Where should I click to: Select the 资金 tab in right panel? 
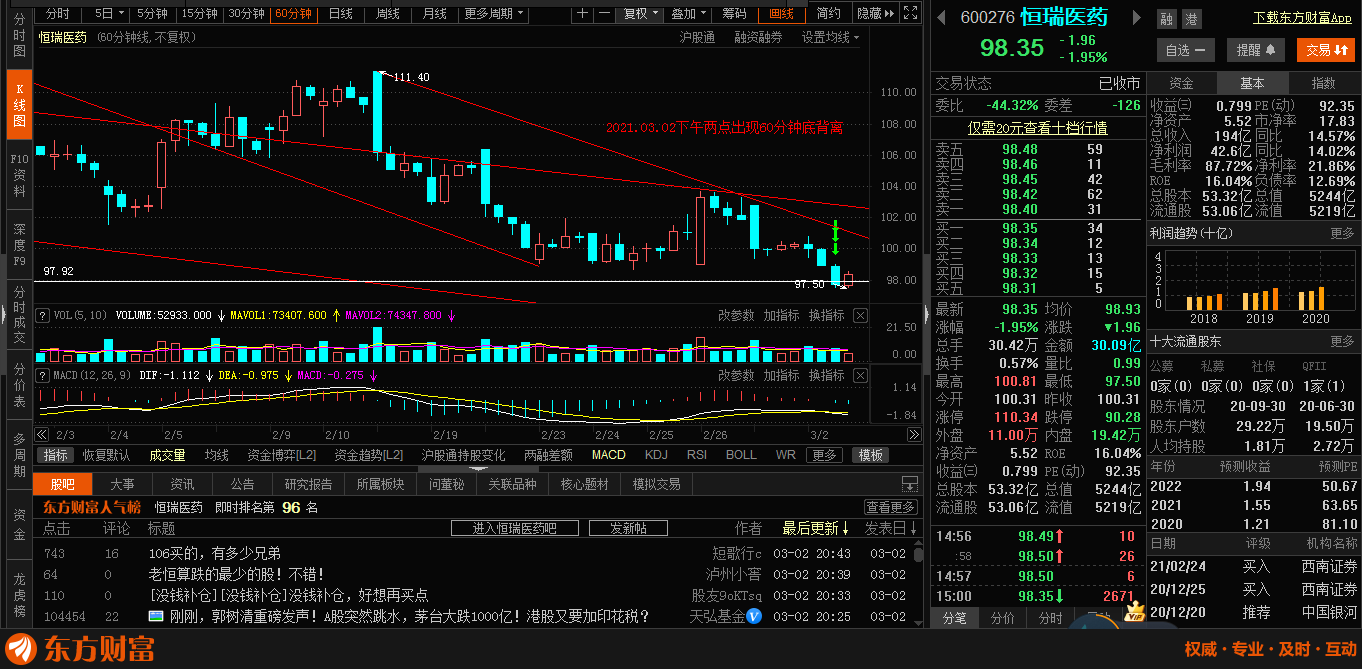pyautogui.click(x=1181, y=84)
